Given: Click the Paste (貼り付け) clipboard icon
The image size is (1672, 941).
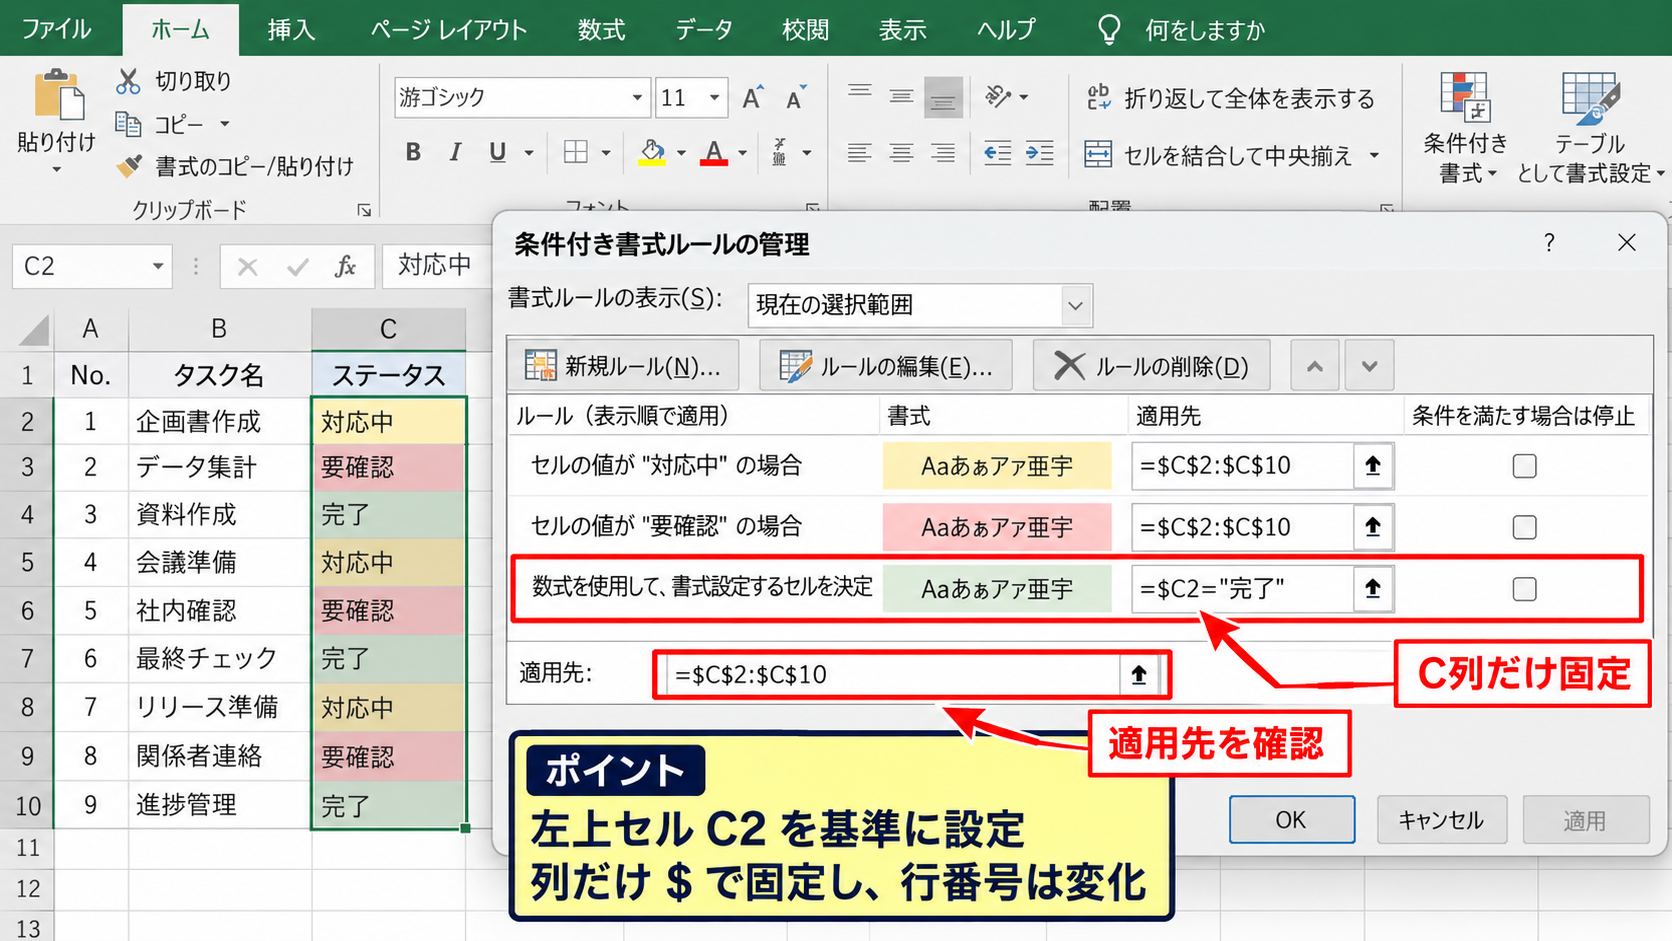Looking at the screenshot, I should [x=59, y=96].
